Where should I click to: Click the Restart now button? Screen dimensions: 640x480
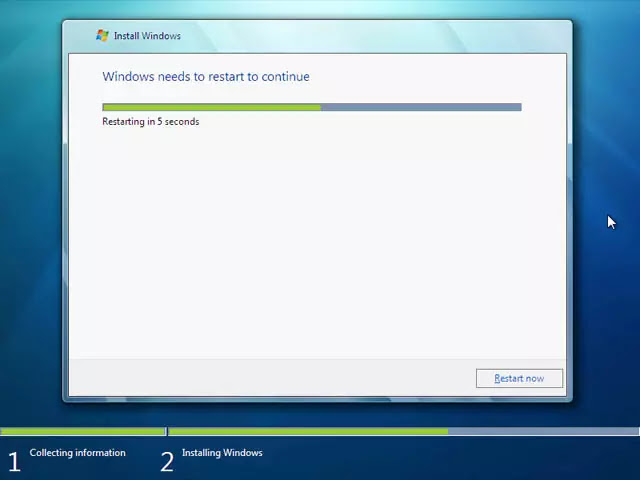coord(519,378)
